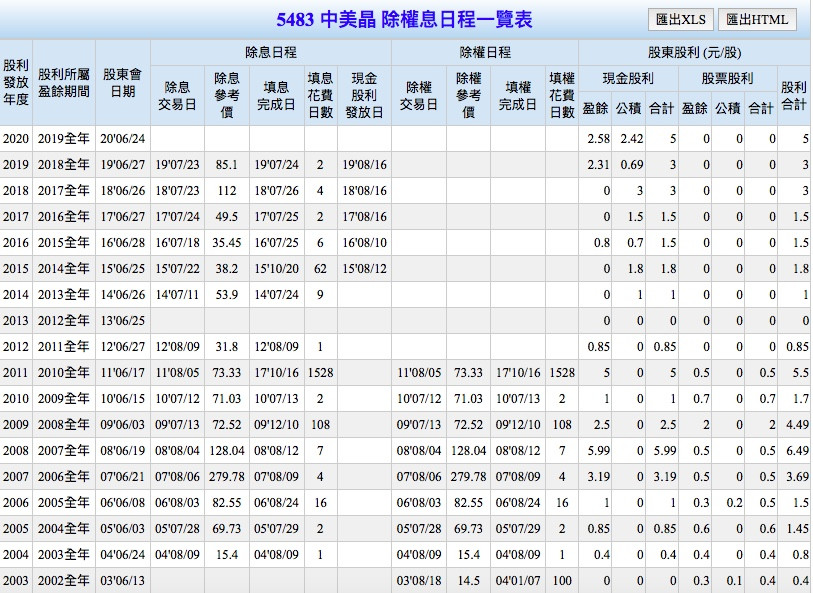The image size is (813, 593).
Task: Click the 除息日程 group header
Action: click(x=270, y=52)
